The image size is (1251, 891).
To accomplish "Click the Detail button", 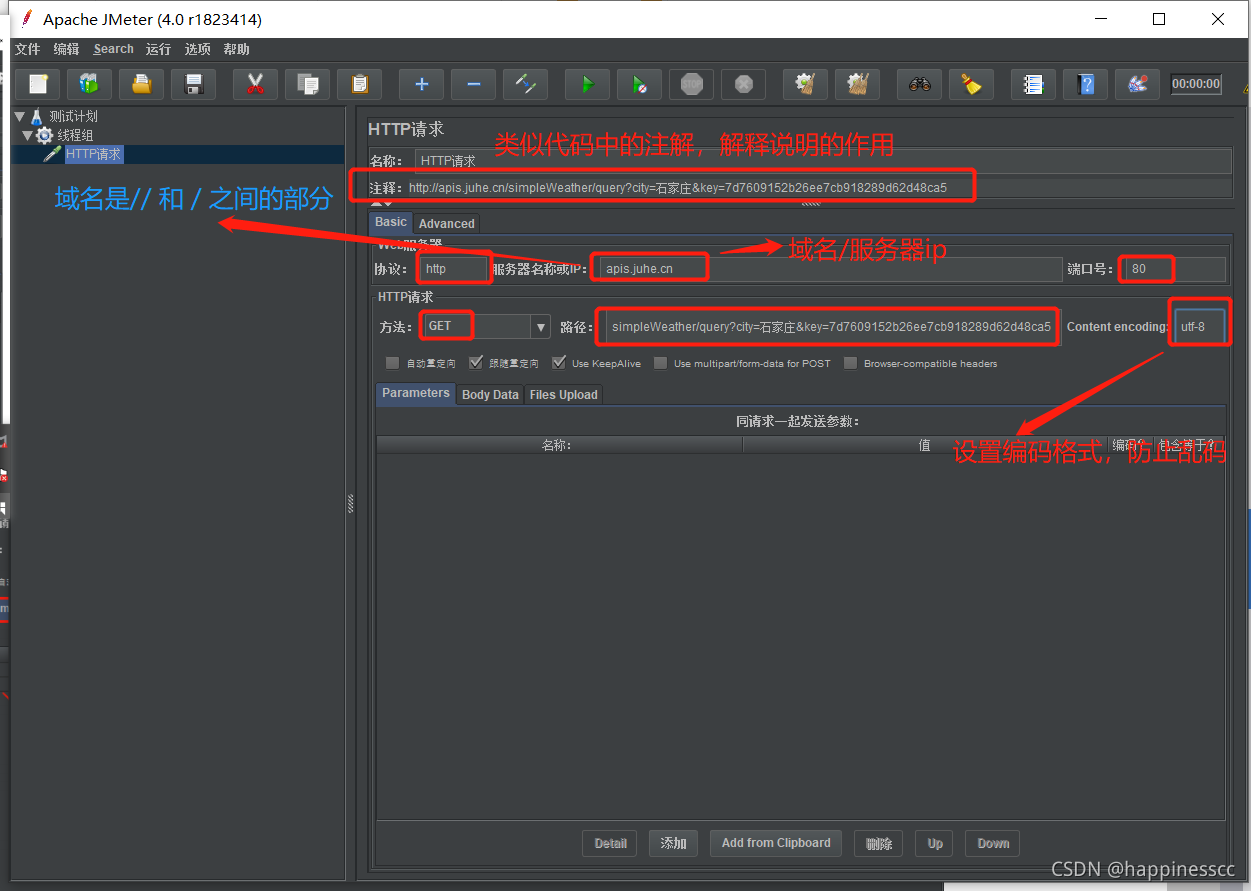I will [611, 843].
